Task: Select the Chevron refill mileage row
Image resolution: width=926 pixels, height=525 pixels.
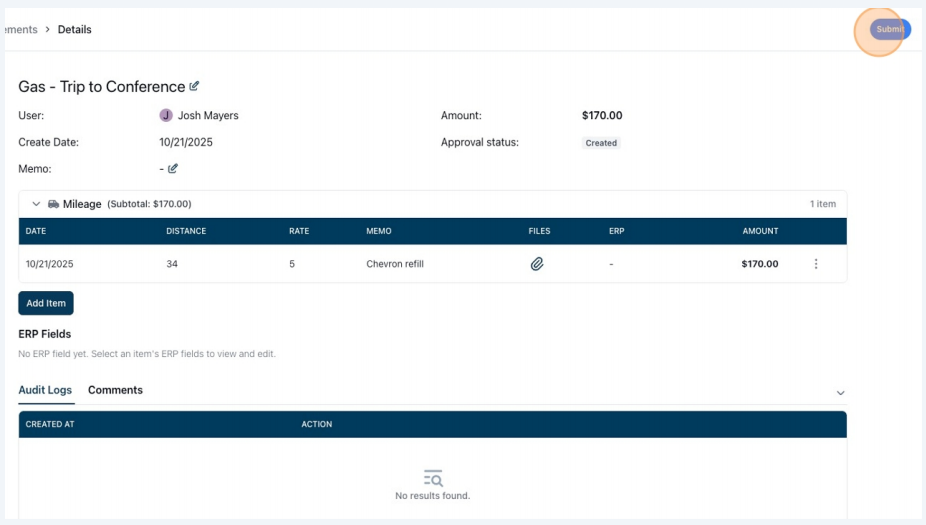Action: (x=432, y=264)
